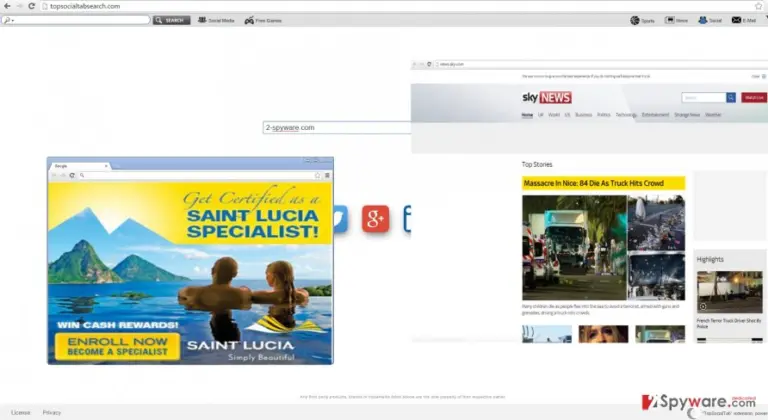Image resolution: width=768 pixels, height=420 pixels.
Task: Open the Privacy footer link
Action: (51, 412)
